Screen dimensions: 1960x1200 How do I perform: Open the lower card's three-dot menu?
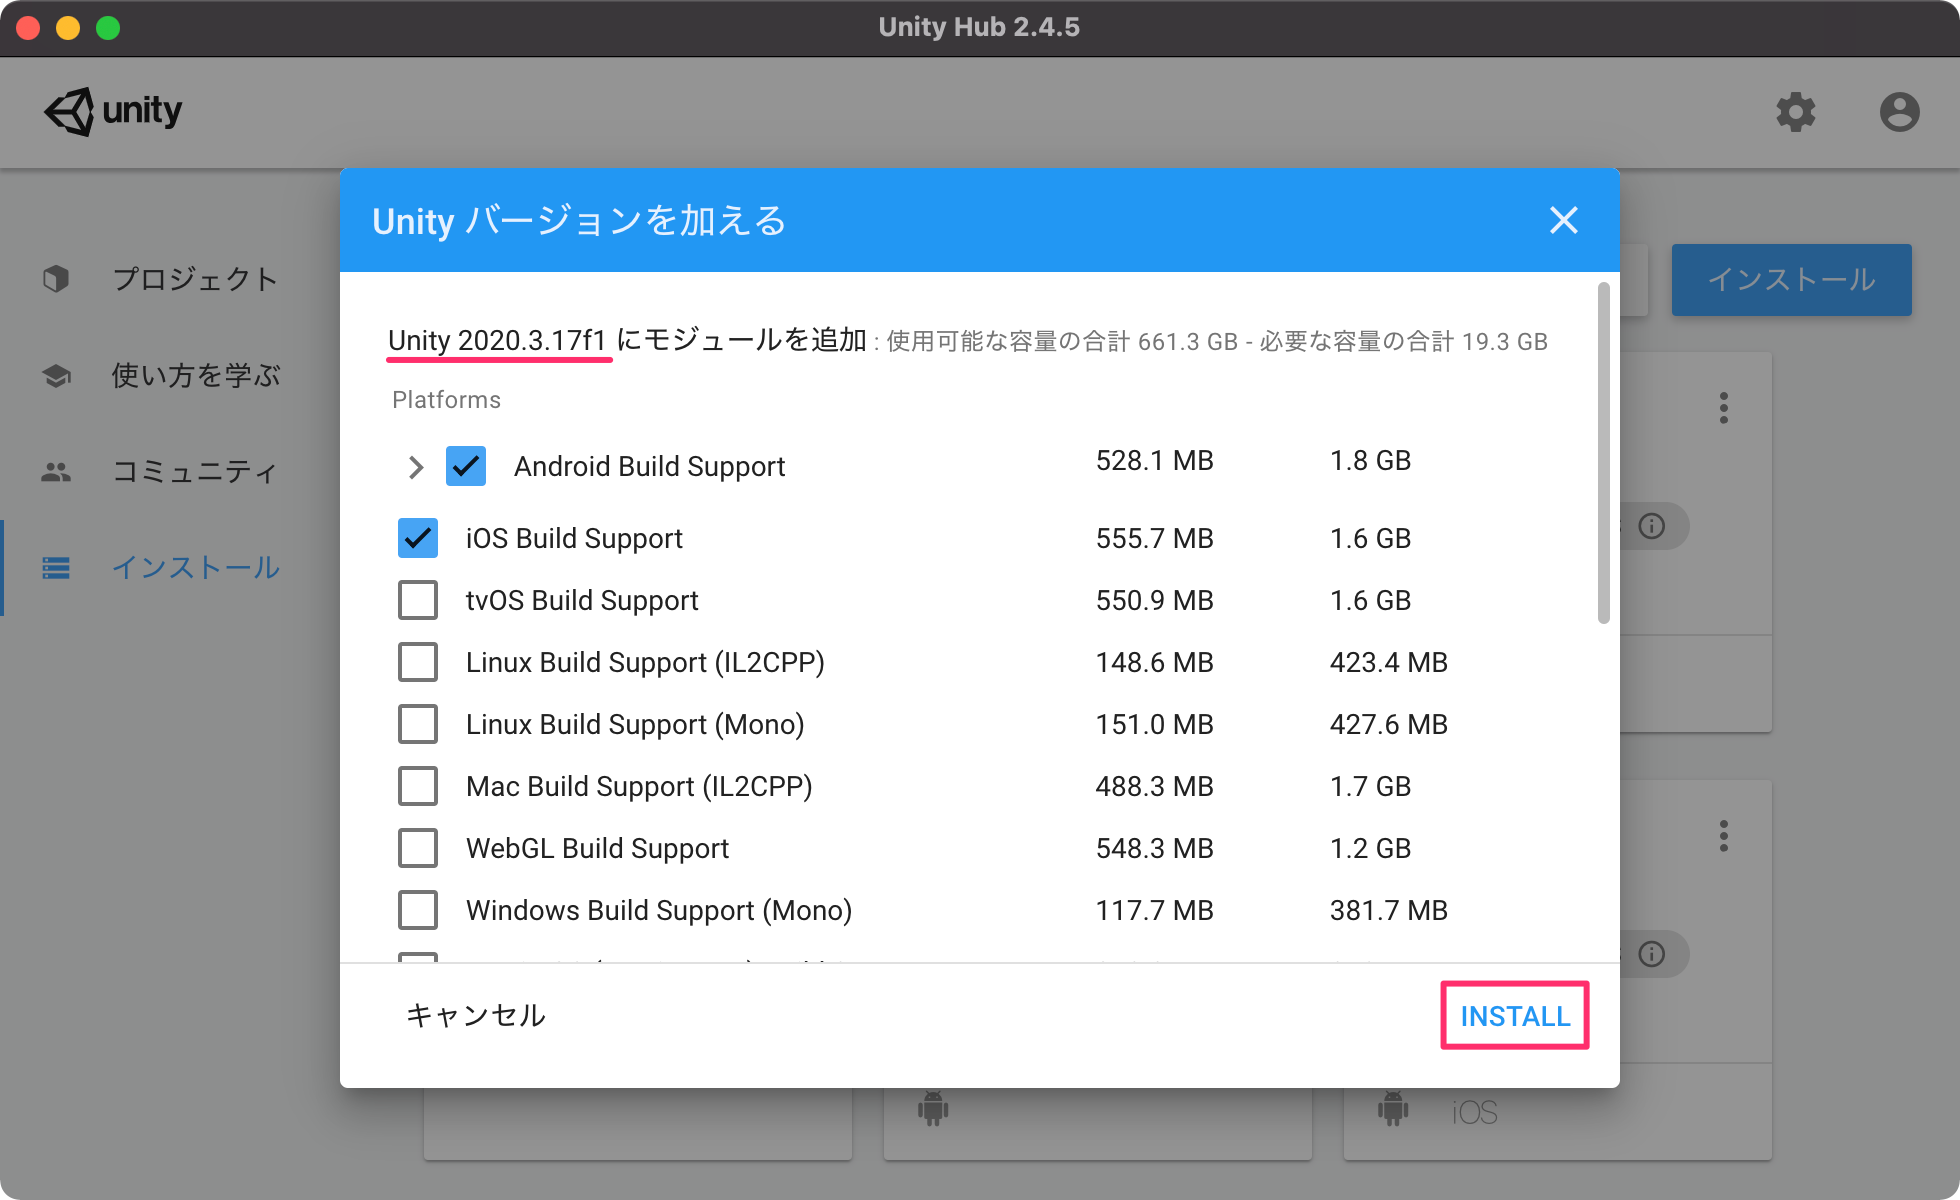click(x=1724, y=836)
